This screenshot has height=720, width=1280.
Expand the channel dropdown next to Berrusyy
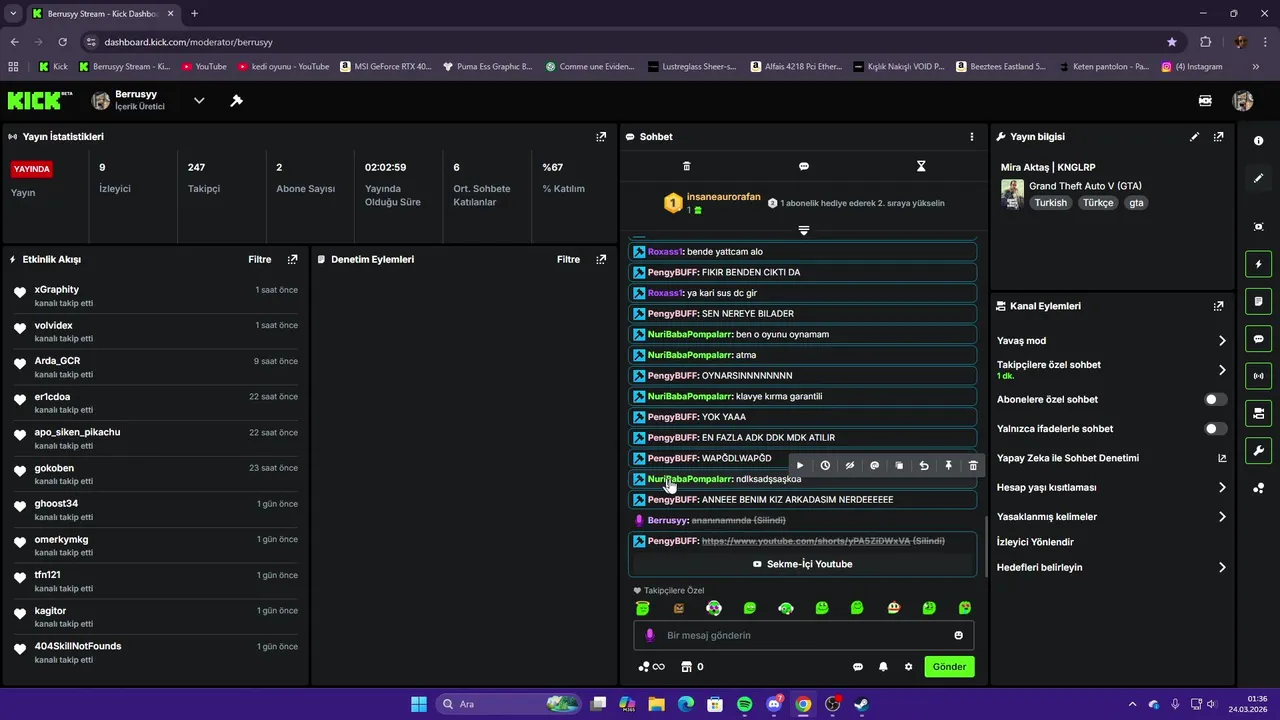click(199, 101)
